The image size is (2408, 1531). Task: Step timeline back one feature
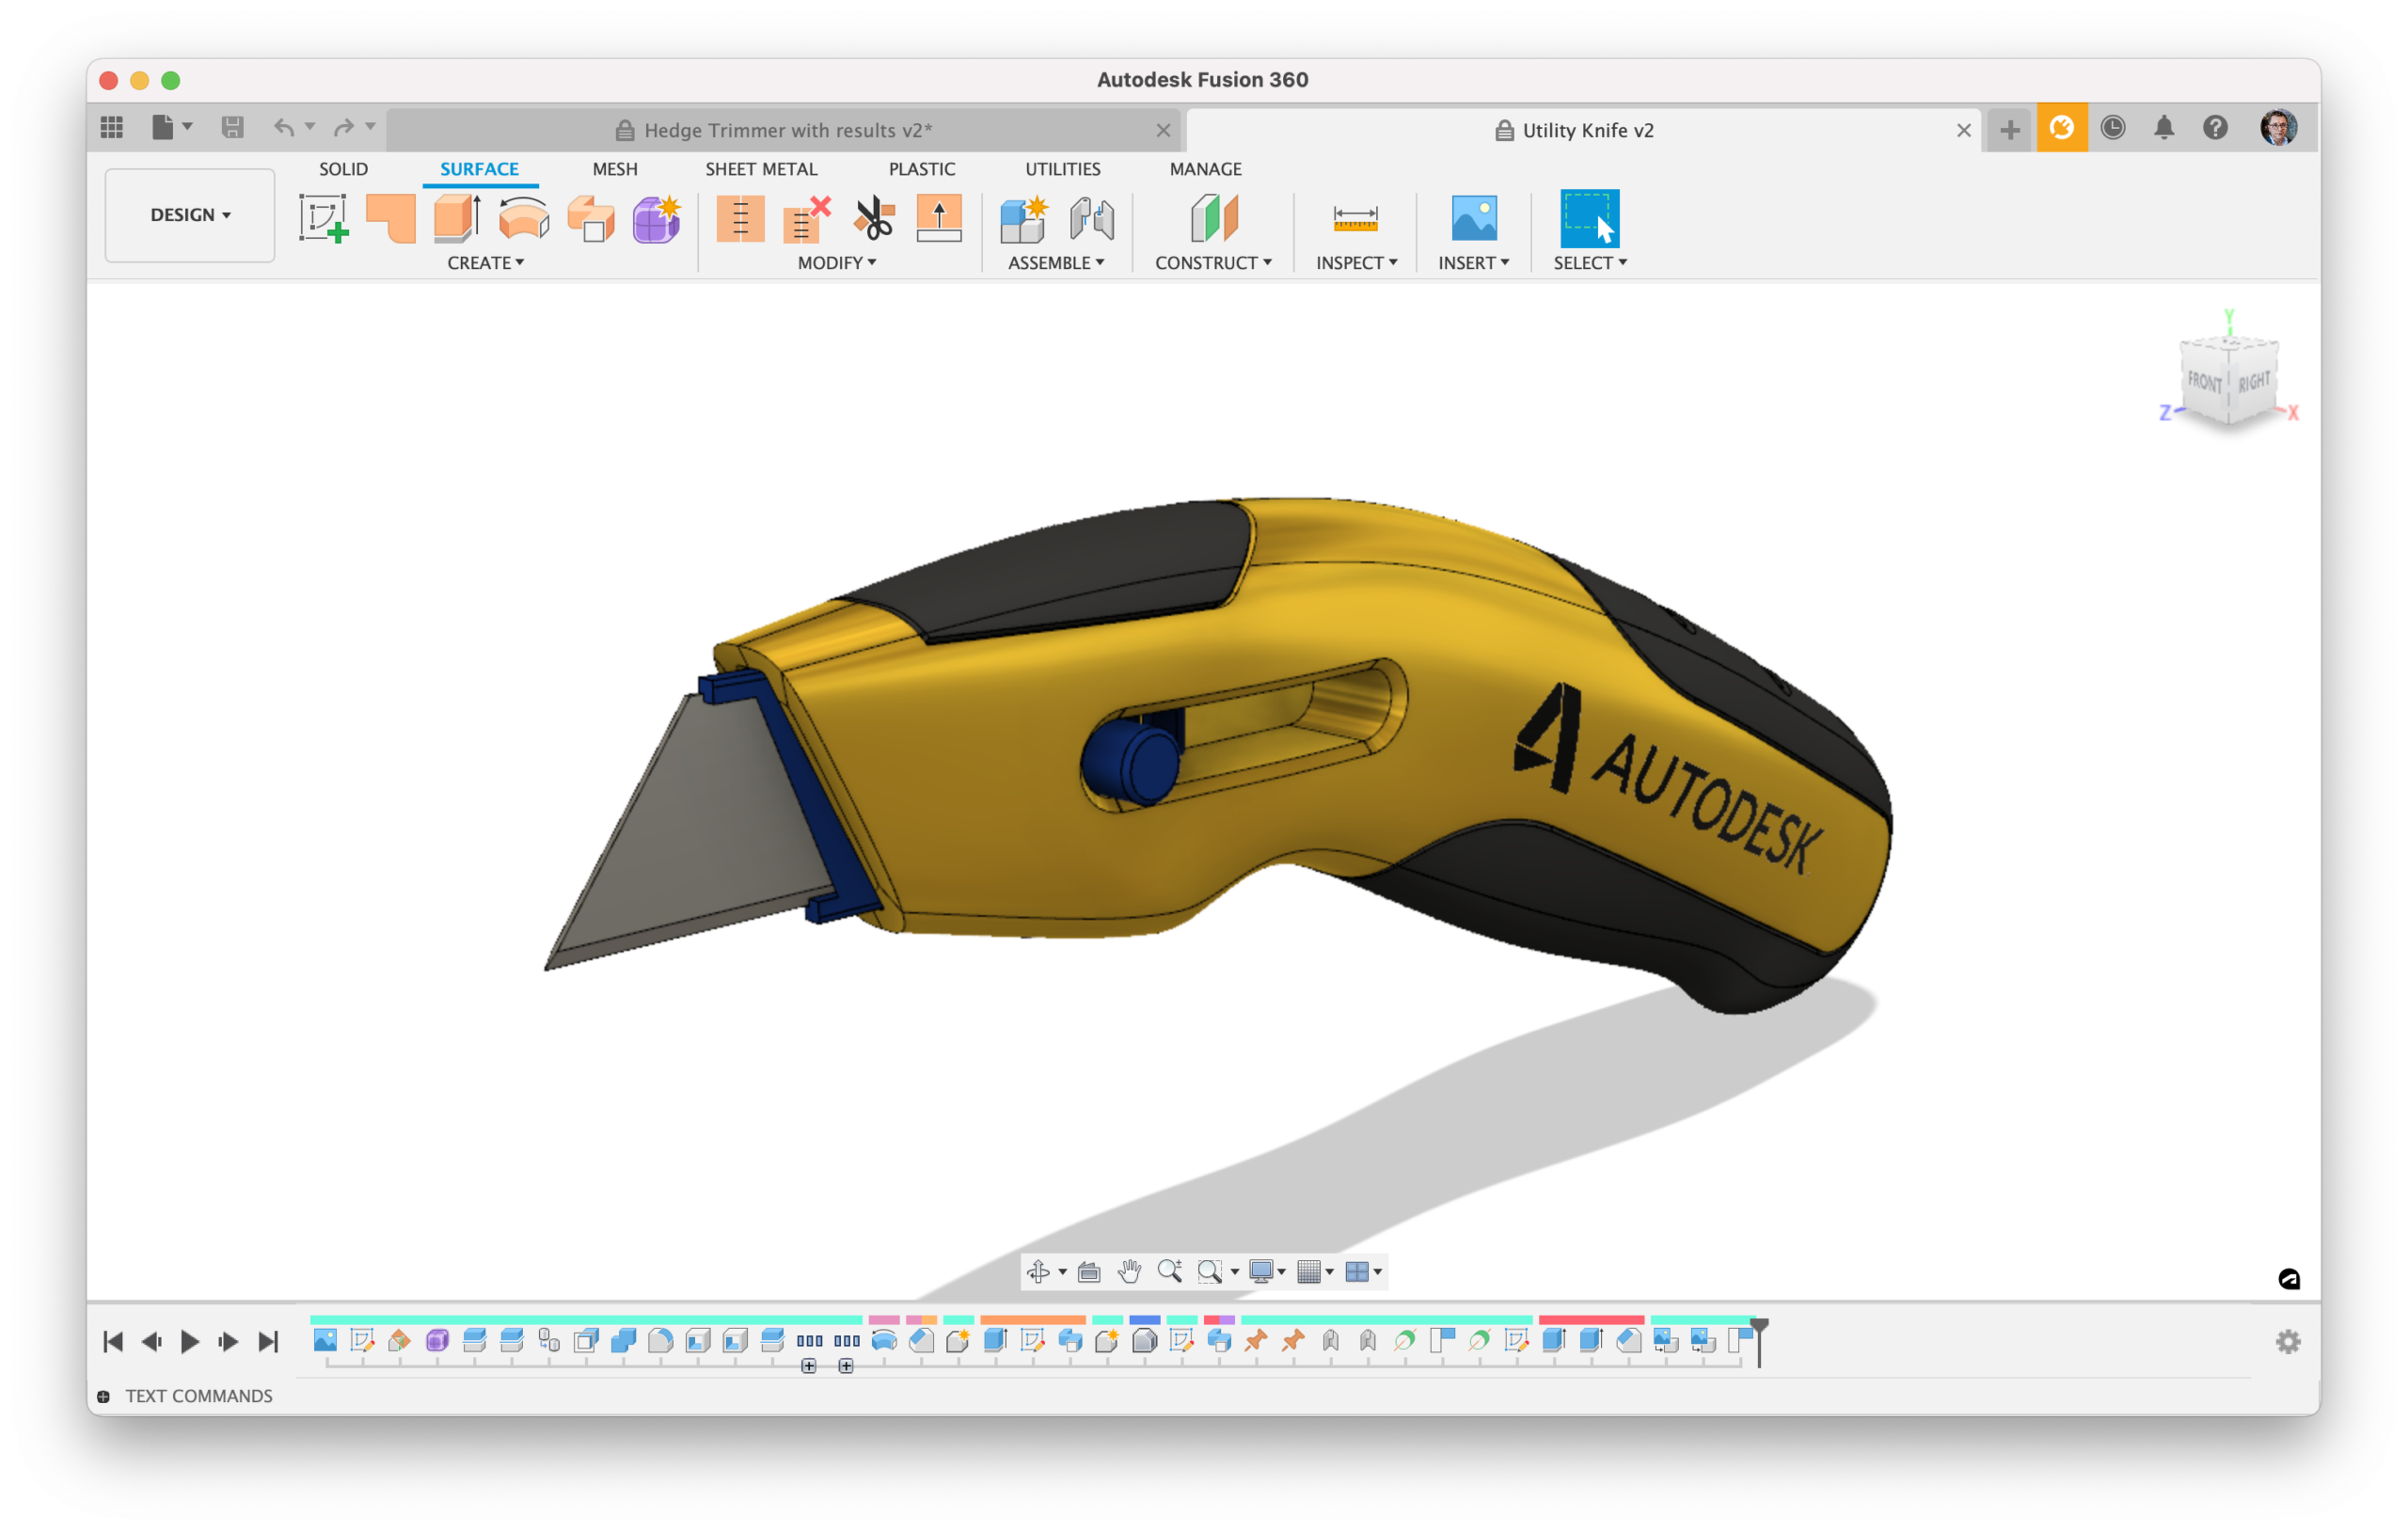(x=151, y=1341)
